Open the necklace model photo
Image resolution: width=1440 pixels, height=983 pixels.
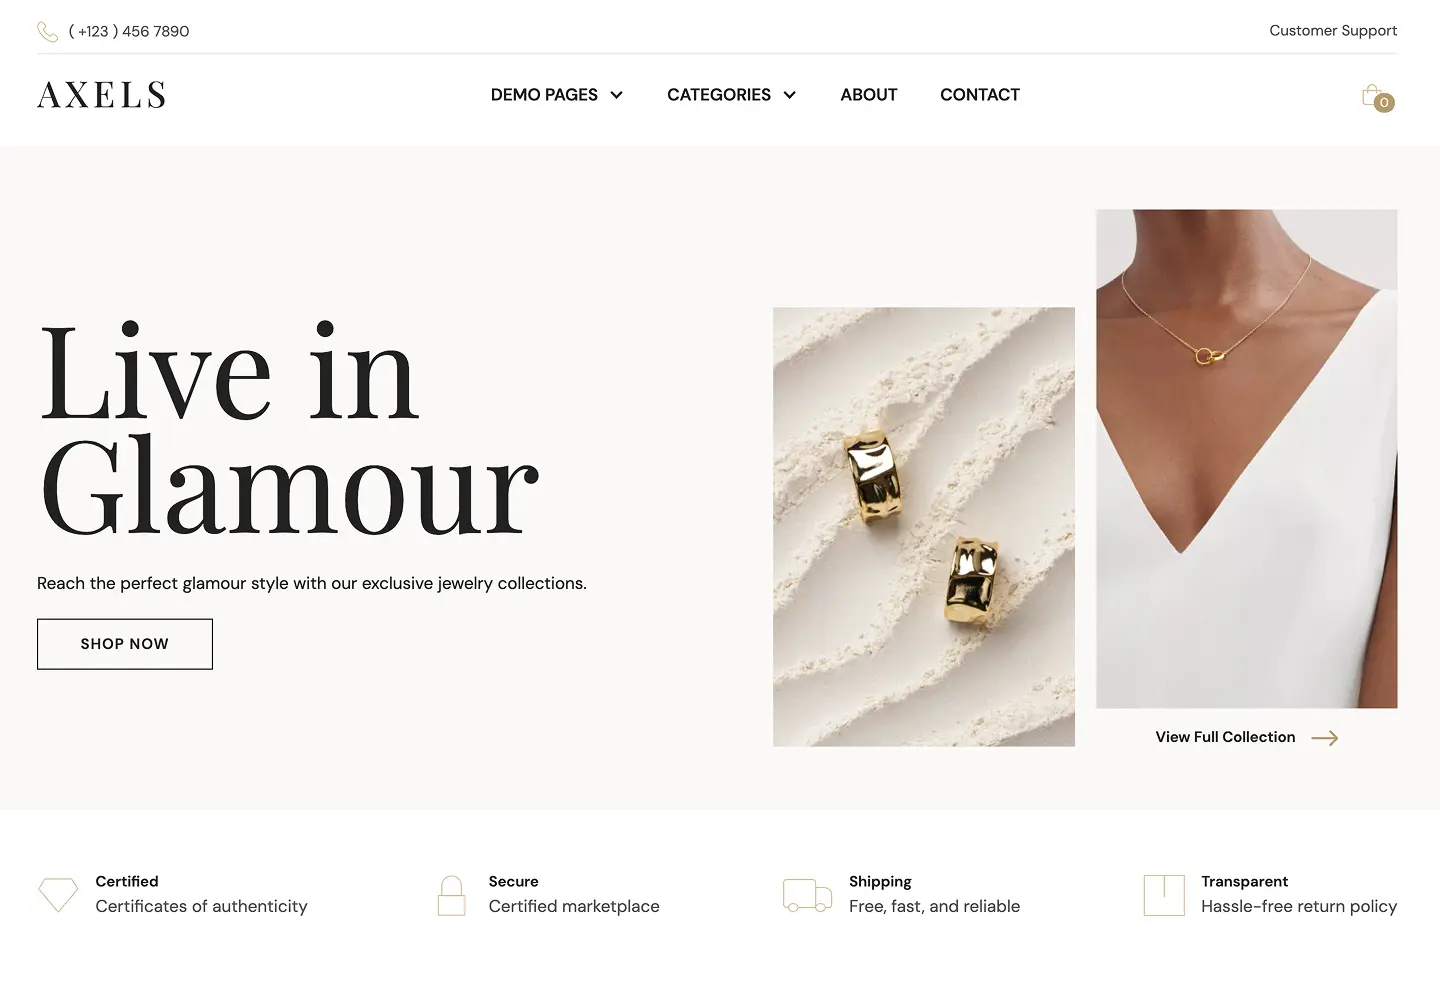tap(1247, 459)
